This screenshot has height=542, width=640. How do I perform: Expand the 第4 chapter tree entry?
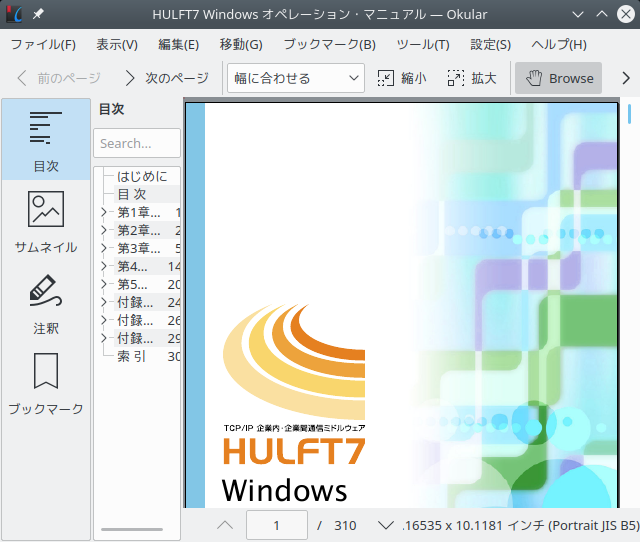click(104, 266)
